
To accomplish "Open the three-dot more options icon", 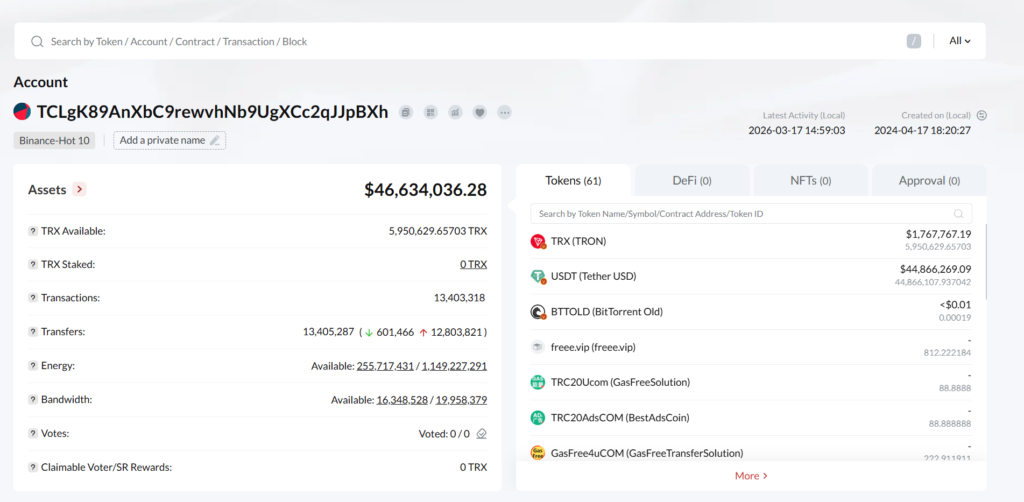I will (x=504, y=112).
